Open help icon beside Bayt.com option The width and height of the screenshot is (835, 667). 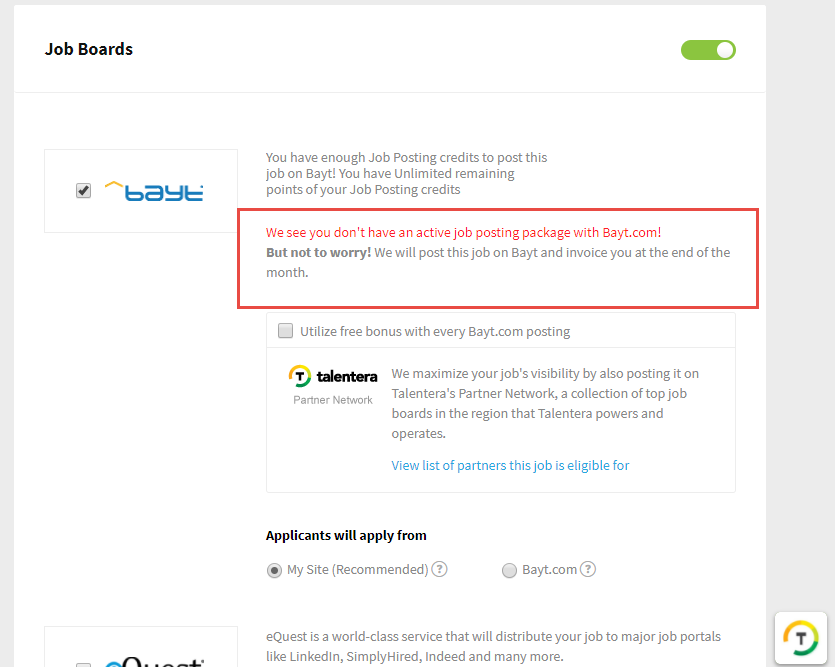coord(588,569)
